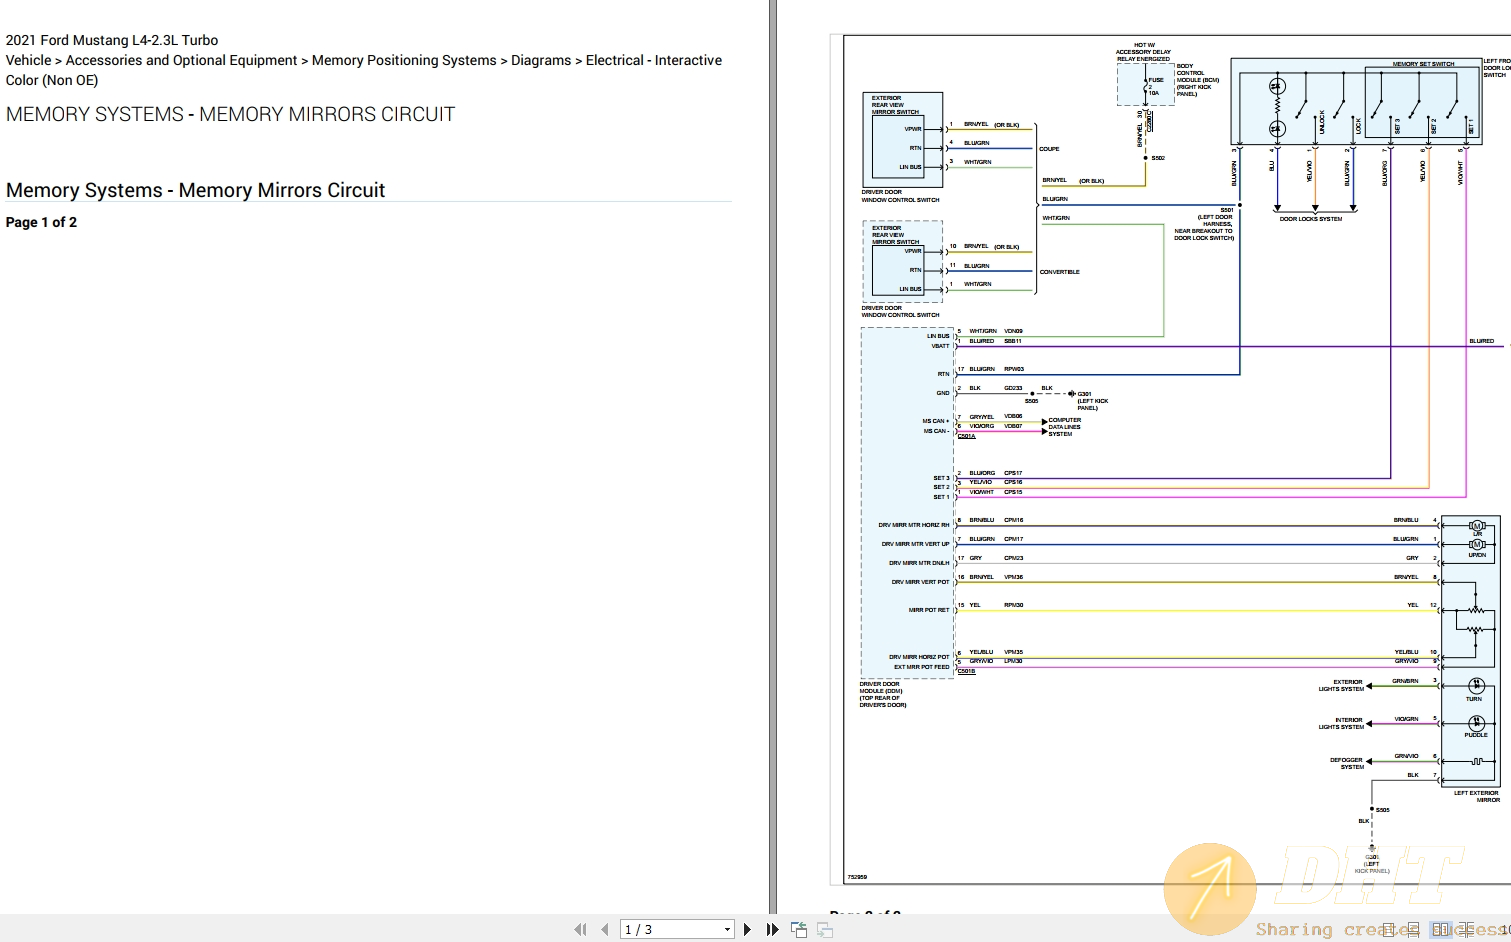Screen dimensions: 1511x942
Task: Jump to the last page
Action: click(x=772, y=929)
